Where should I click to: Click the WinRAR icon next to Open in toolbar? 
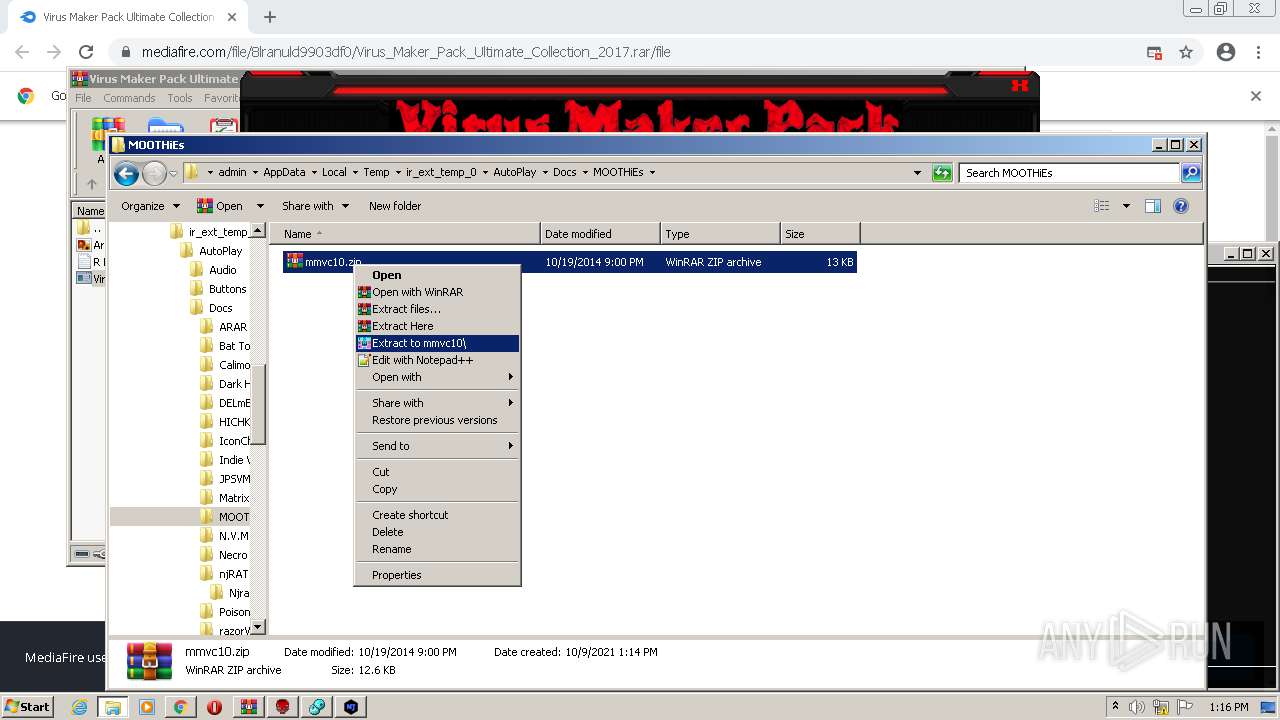pyautogui.click(x=205, y=206)
